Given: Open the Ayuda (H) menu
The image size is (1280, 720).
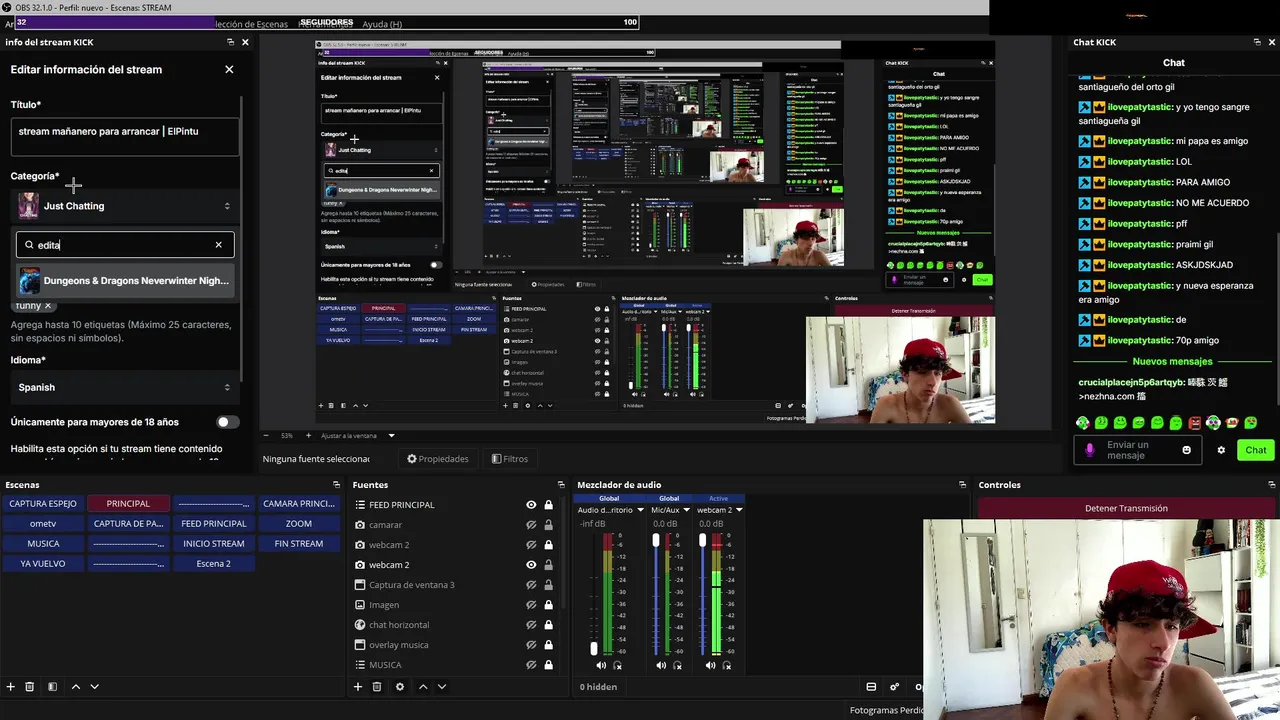Looking at the screenshot, I should (x=382, y=24).
